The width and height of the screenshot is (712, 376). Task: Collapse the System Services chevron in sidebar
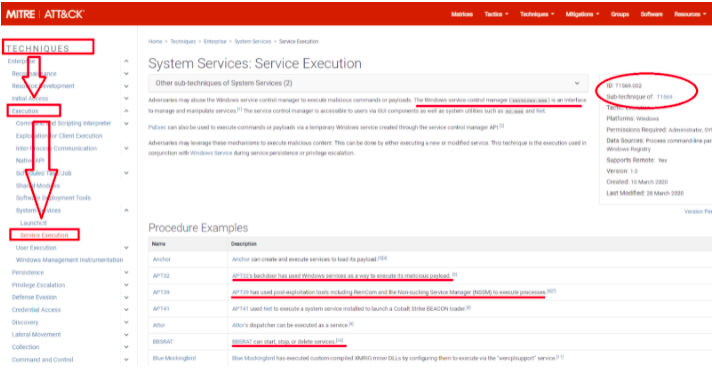[126, 210]
